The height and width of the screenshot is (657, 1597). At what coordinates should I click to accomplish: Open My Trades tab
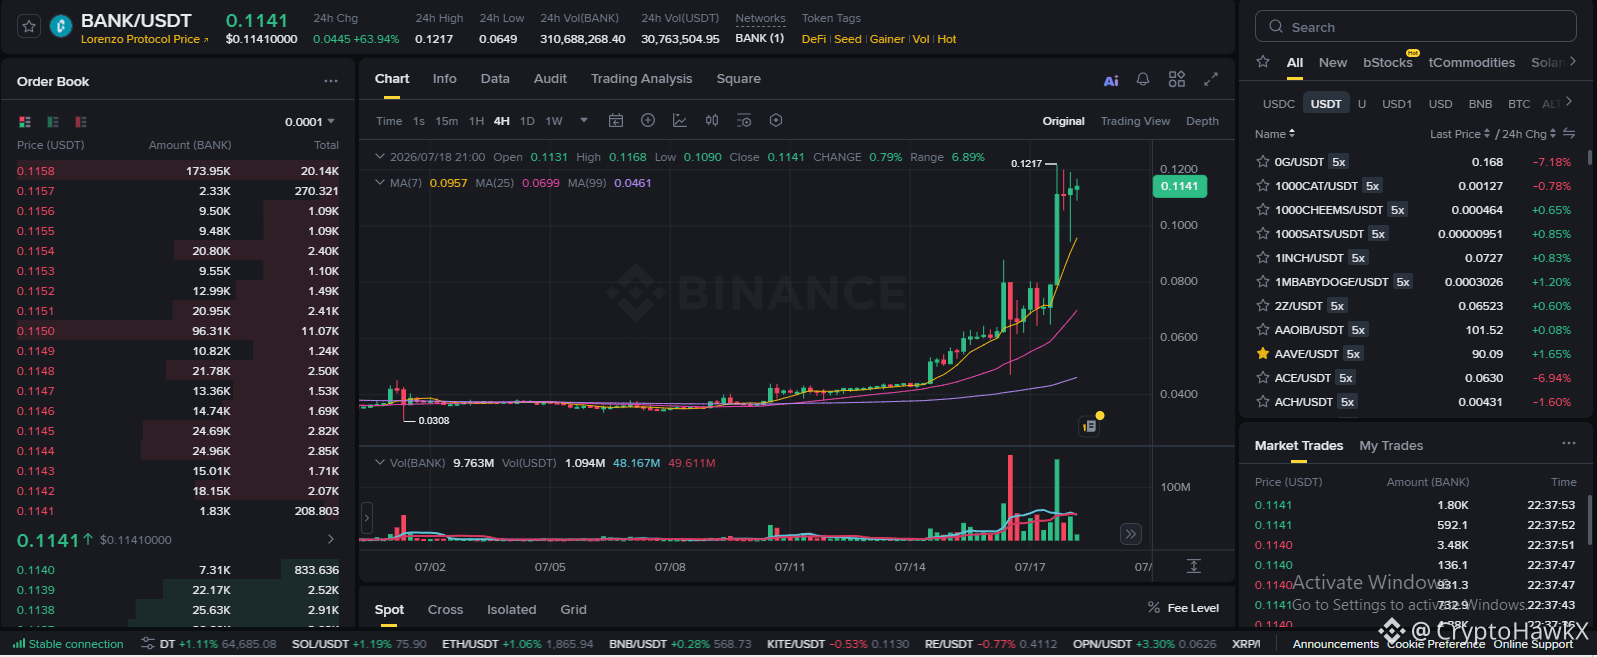tap(1391, 445)
